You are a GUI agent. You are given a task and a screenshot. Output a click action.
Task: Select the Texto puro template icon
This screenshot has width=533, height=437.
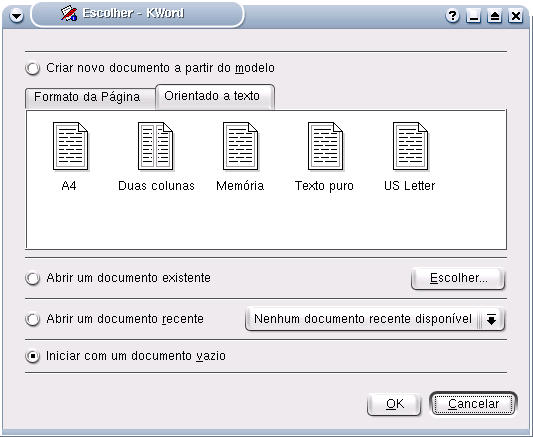pyautogui.click(x=325, y=146)
